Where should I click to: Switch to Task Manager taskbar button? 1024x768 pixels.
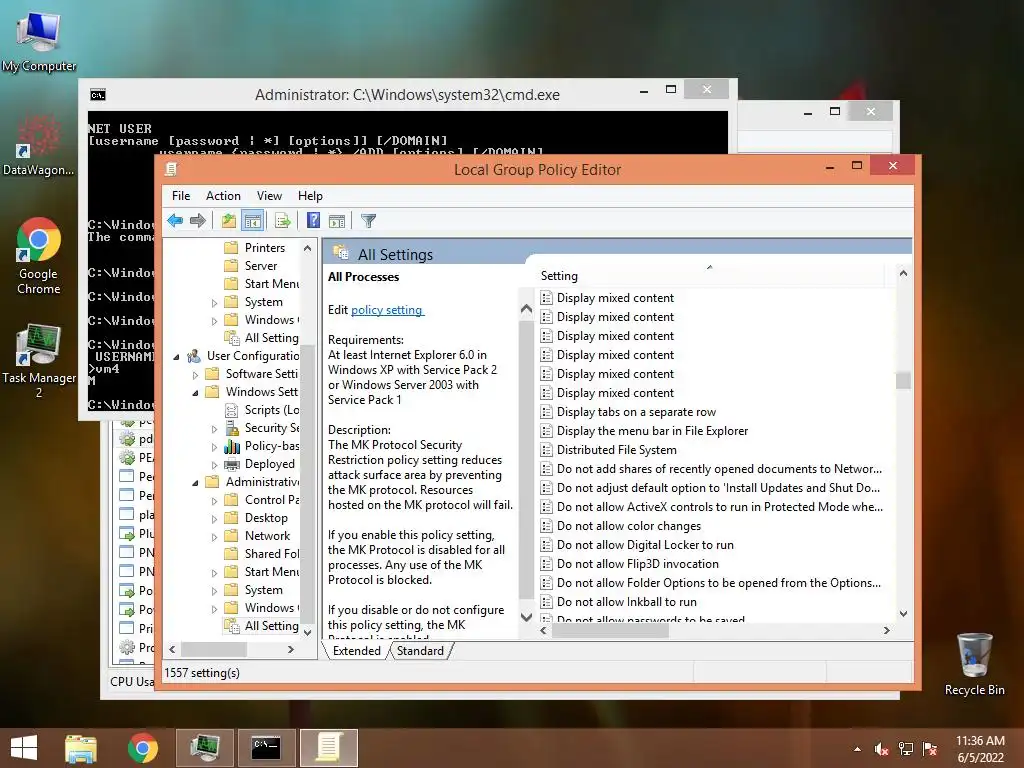point(205,748)
